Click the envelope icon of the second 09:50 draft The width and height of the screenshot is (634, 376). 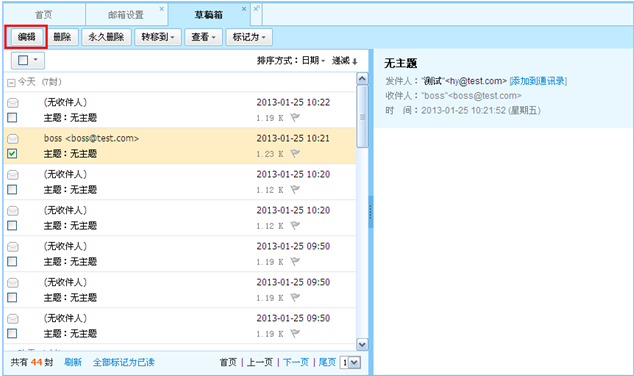click(x=13, y=283)
